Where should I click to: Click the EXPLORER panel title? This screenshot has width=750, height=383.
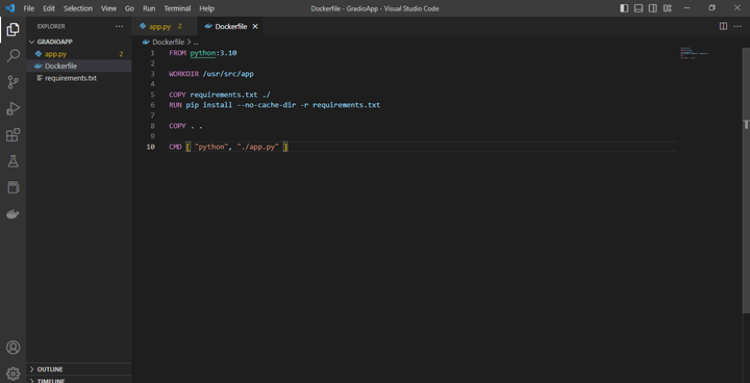(51, 26)
